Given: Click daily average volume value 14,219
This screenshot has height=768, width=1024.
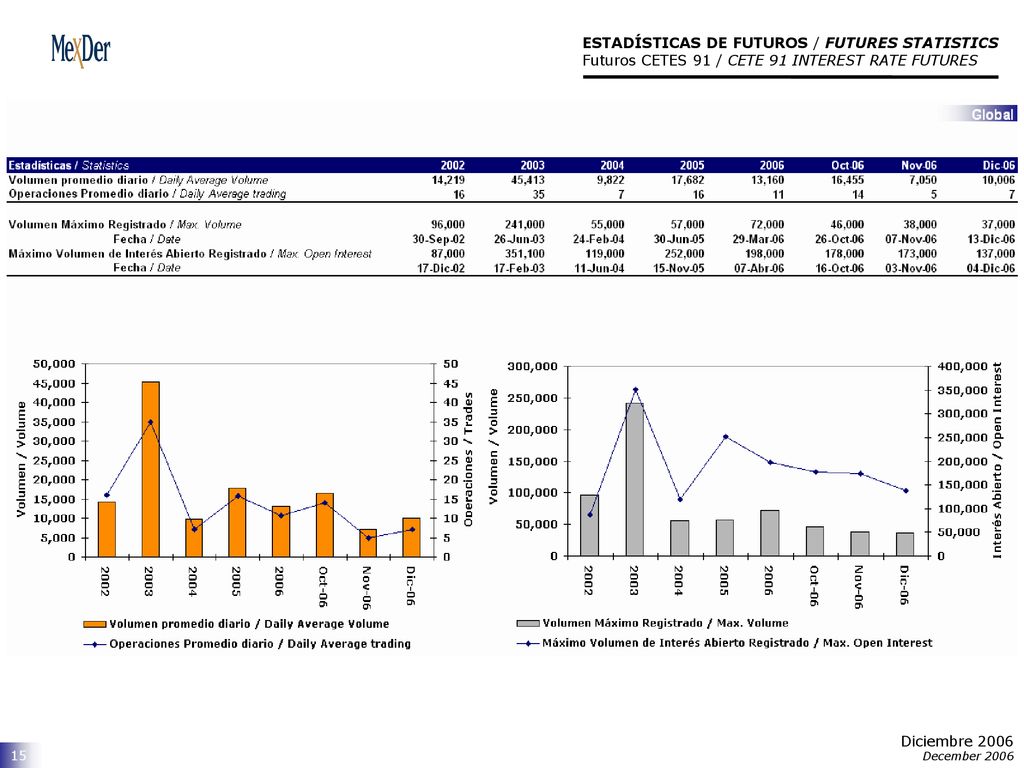Looking at the screenshot, I should click(x=448, y=180).
